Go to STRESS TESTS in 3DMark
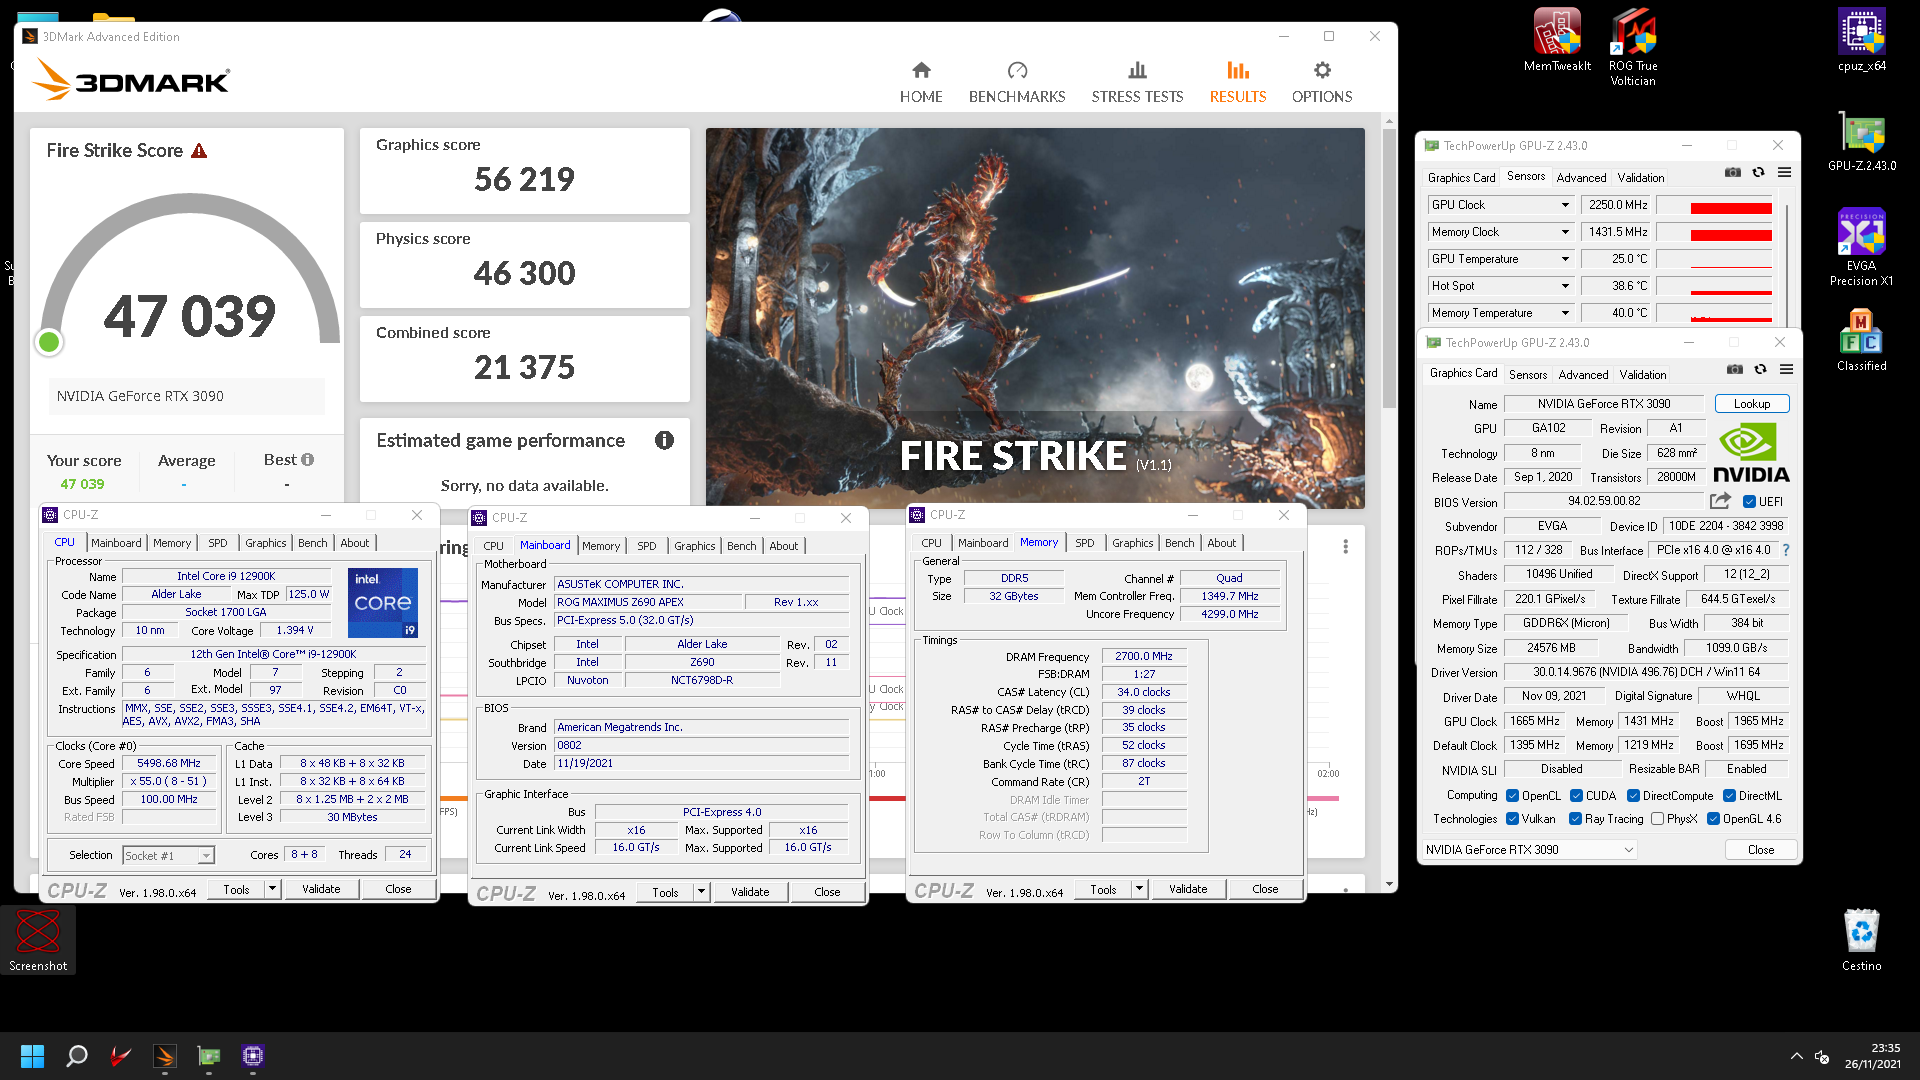This screenshot has width=1920, height=1080. tap(1137, 83)
